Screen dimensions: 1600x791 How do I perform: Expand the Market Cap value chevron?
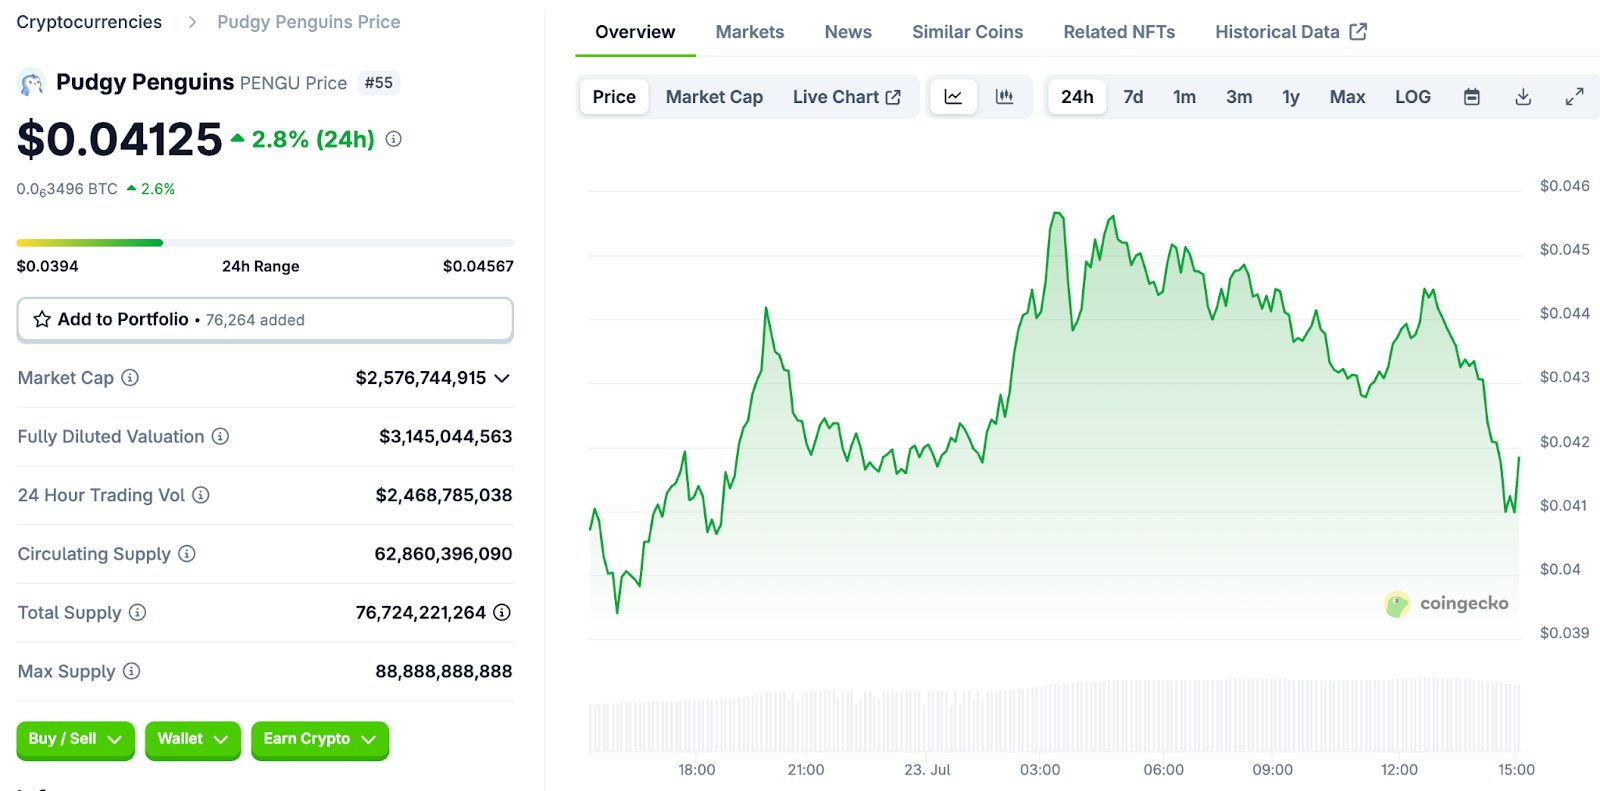tap(502, 378)
